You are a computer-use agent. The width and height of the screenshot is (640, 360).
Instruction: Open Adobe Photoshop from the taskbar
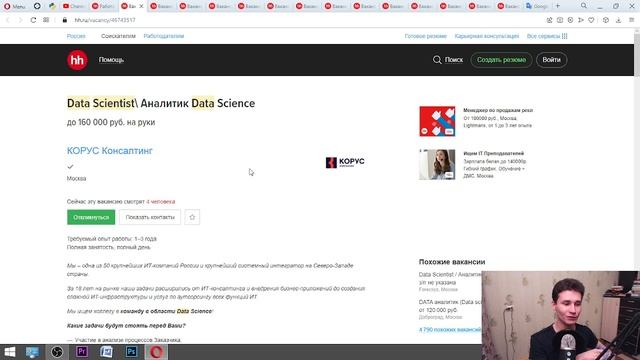tap(131, 352)
